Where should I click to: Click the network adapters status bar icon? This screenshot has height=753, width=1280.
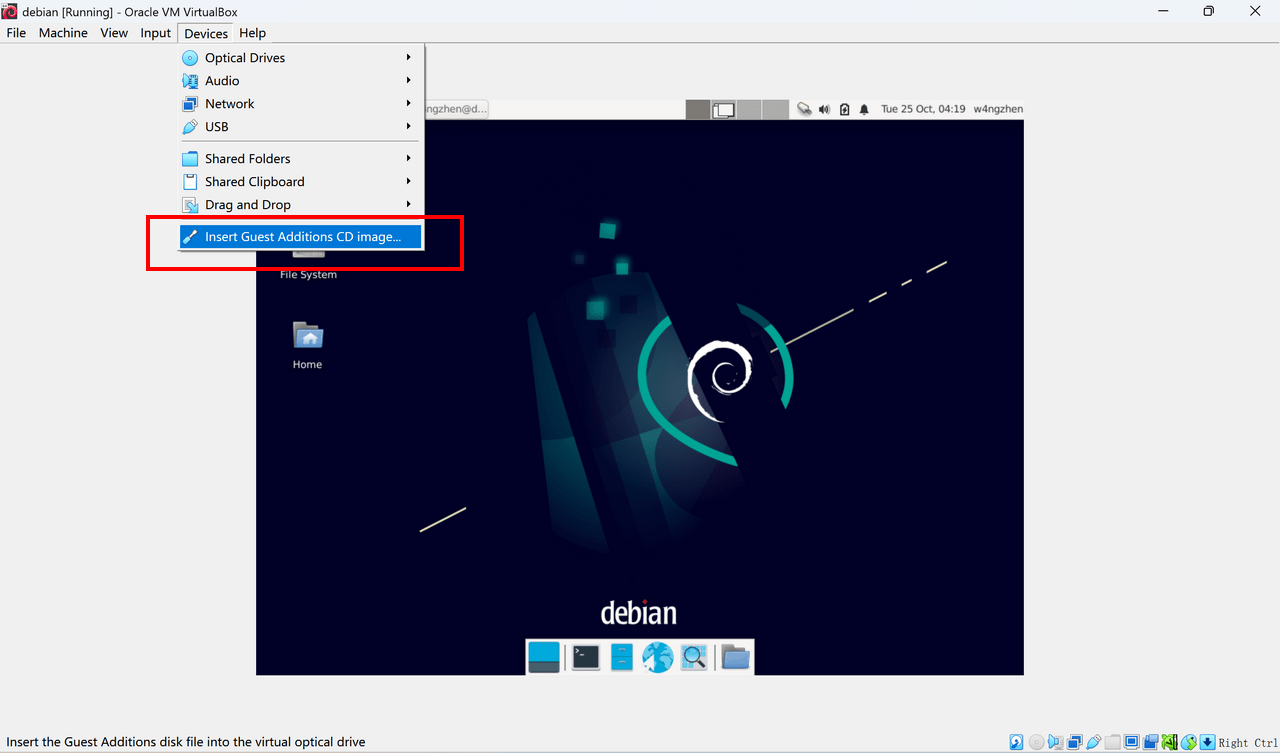(x=1074, y=742)
